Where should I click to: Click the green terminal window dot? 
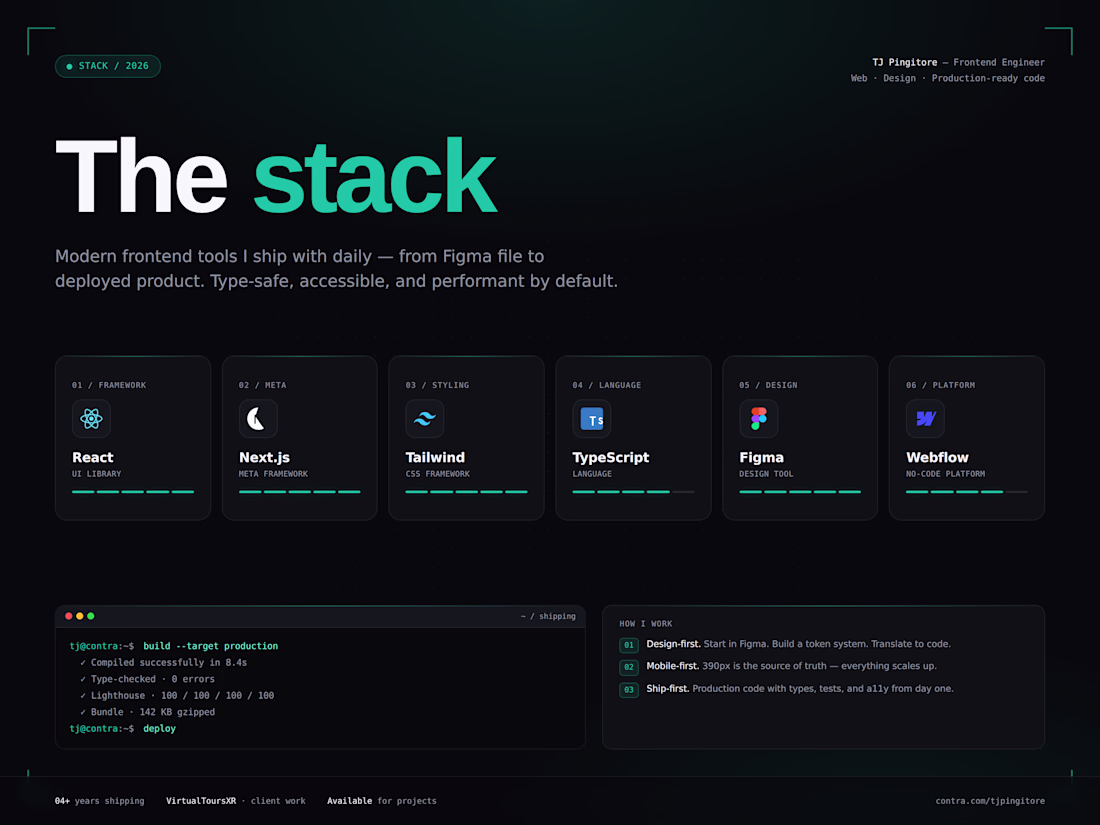coord(90,616)
